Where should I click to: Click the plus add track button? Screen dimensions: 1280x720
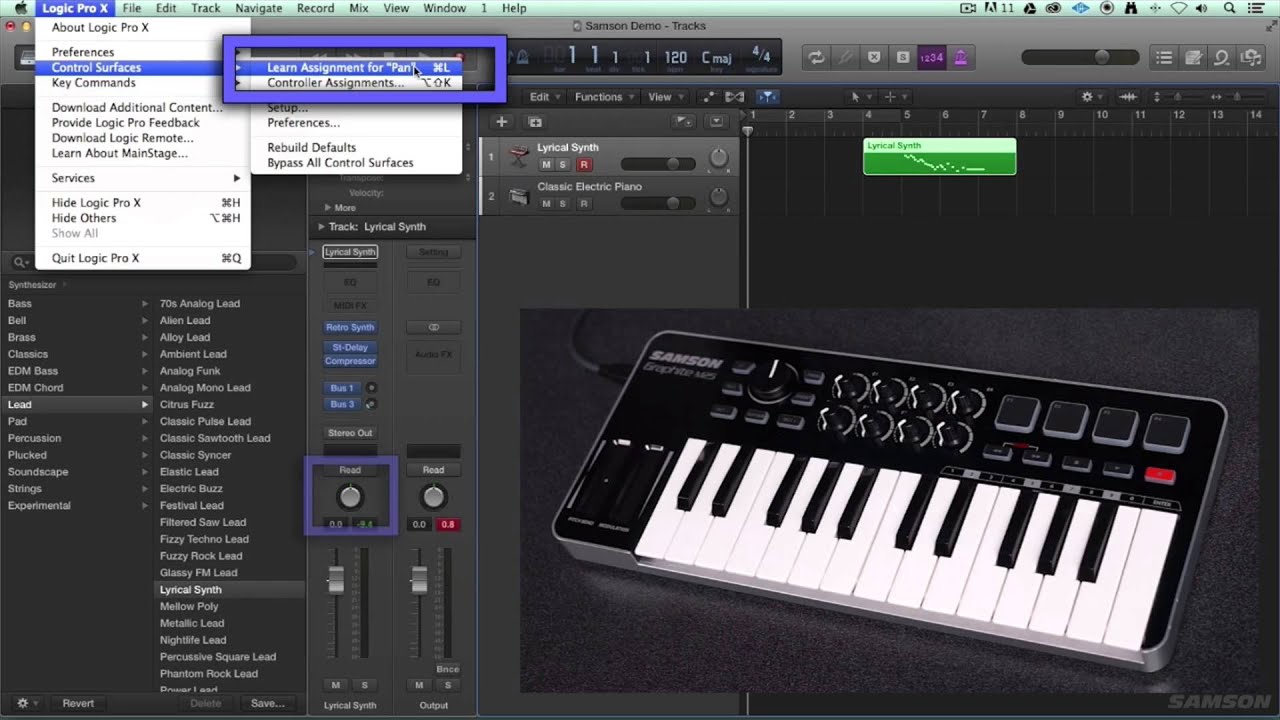coord(502,122)
